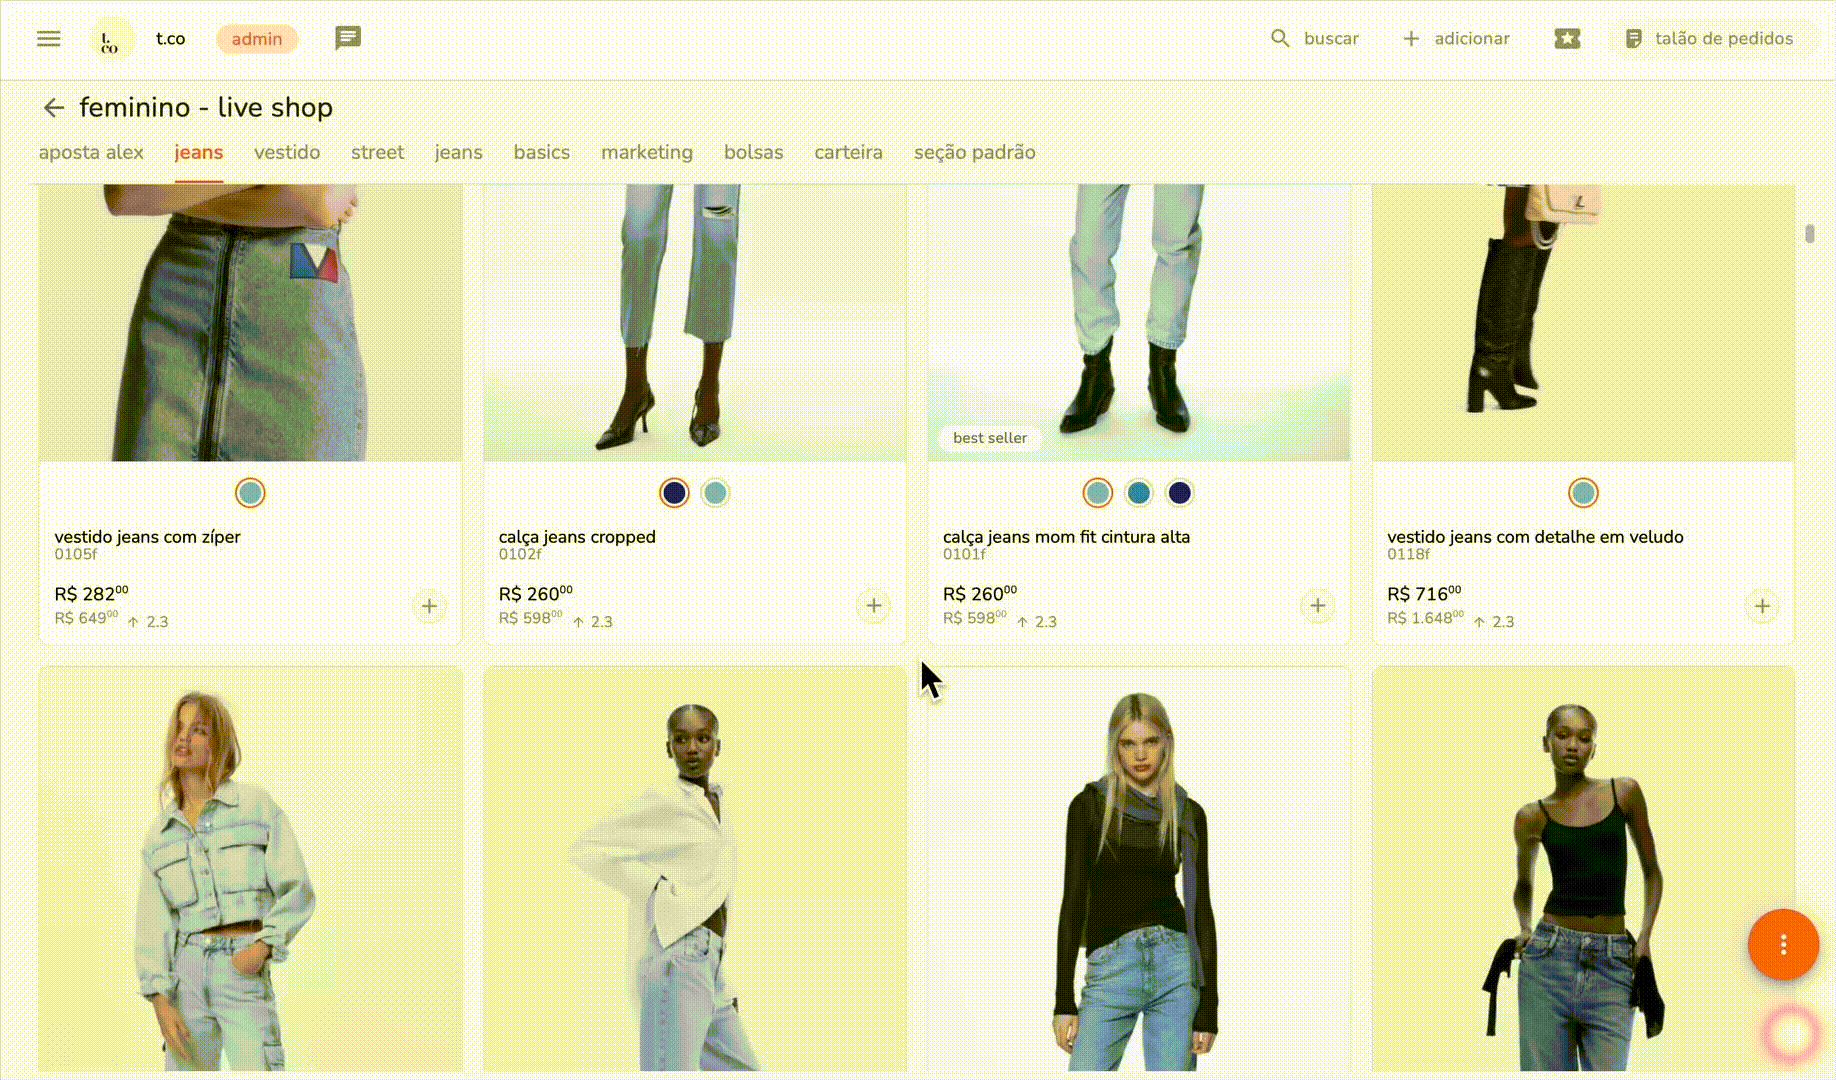Switch to the vestido tab

pos(287,152)
